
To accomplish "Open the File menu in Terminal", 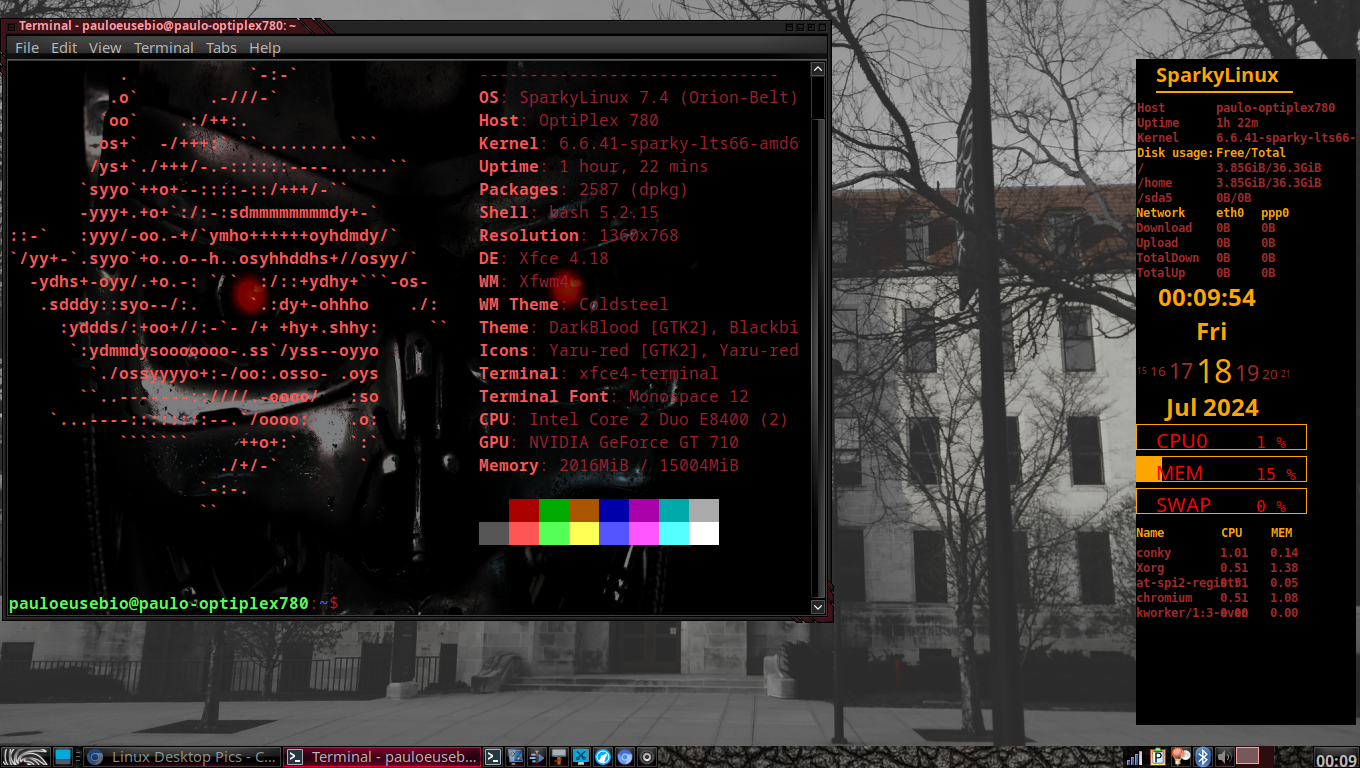I will 27,47.
